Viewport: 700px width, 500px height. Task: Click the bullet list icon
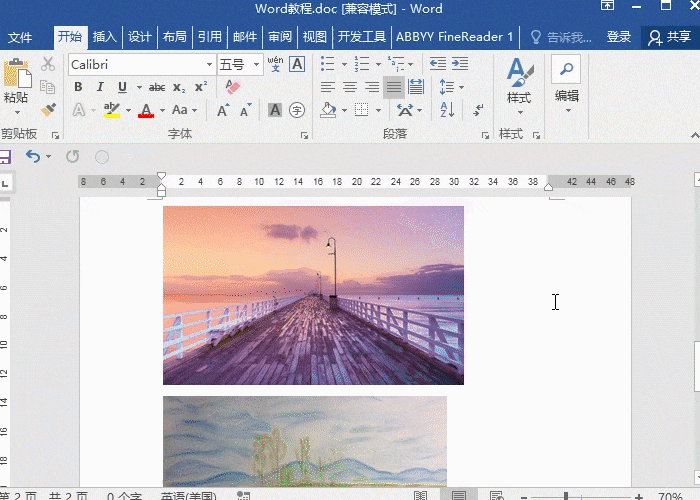(328, 64)
